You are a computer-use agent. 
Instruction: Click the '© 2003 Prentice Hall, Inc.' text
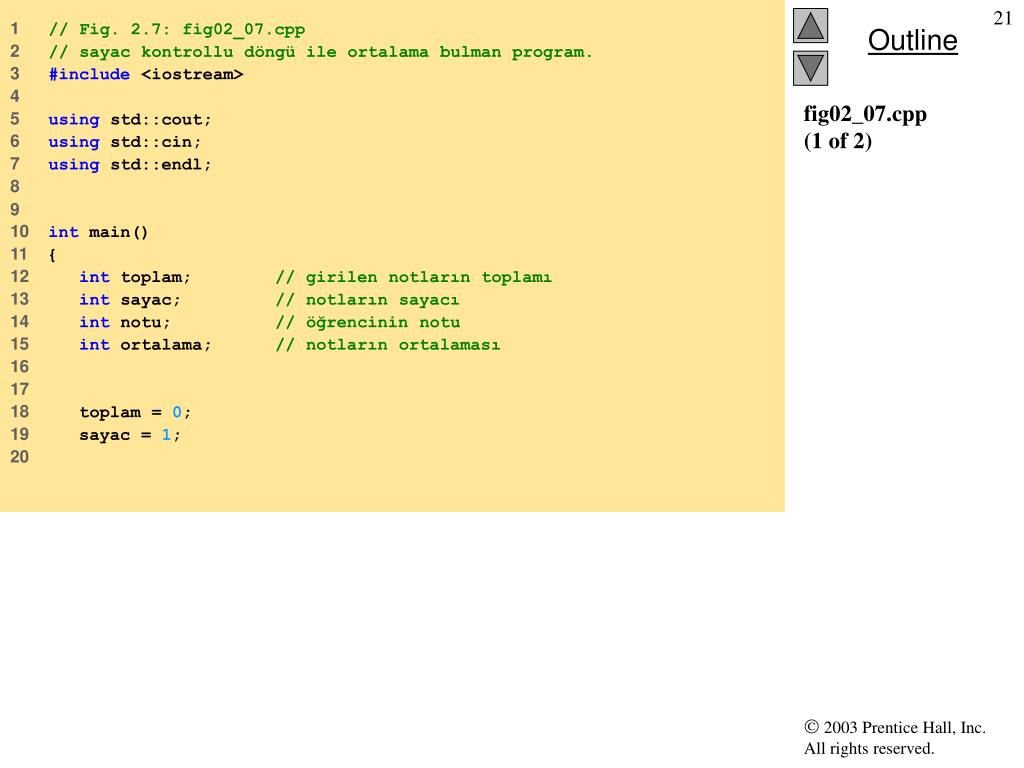[x=895, y=728]
